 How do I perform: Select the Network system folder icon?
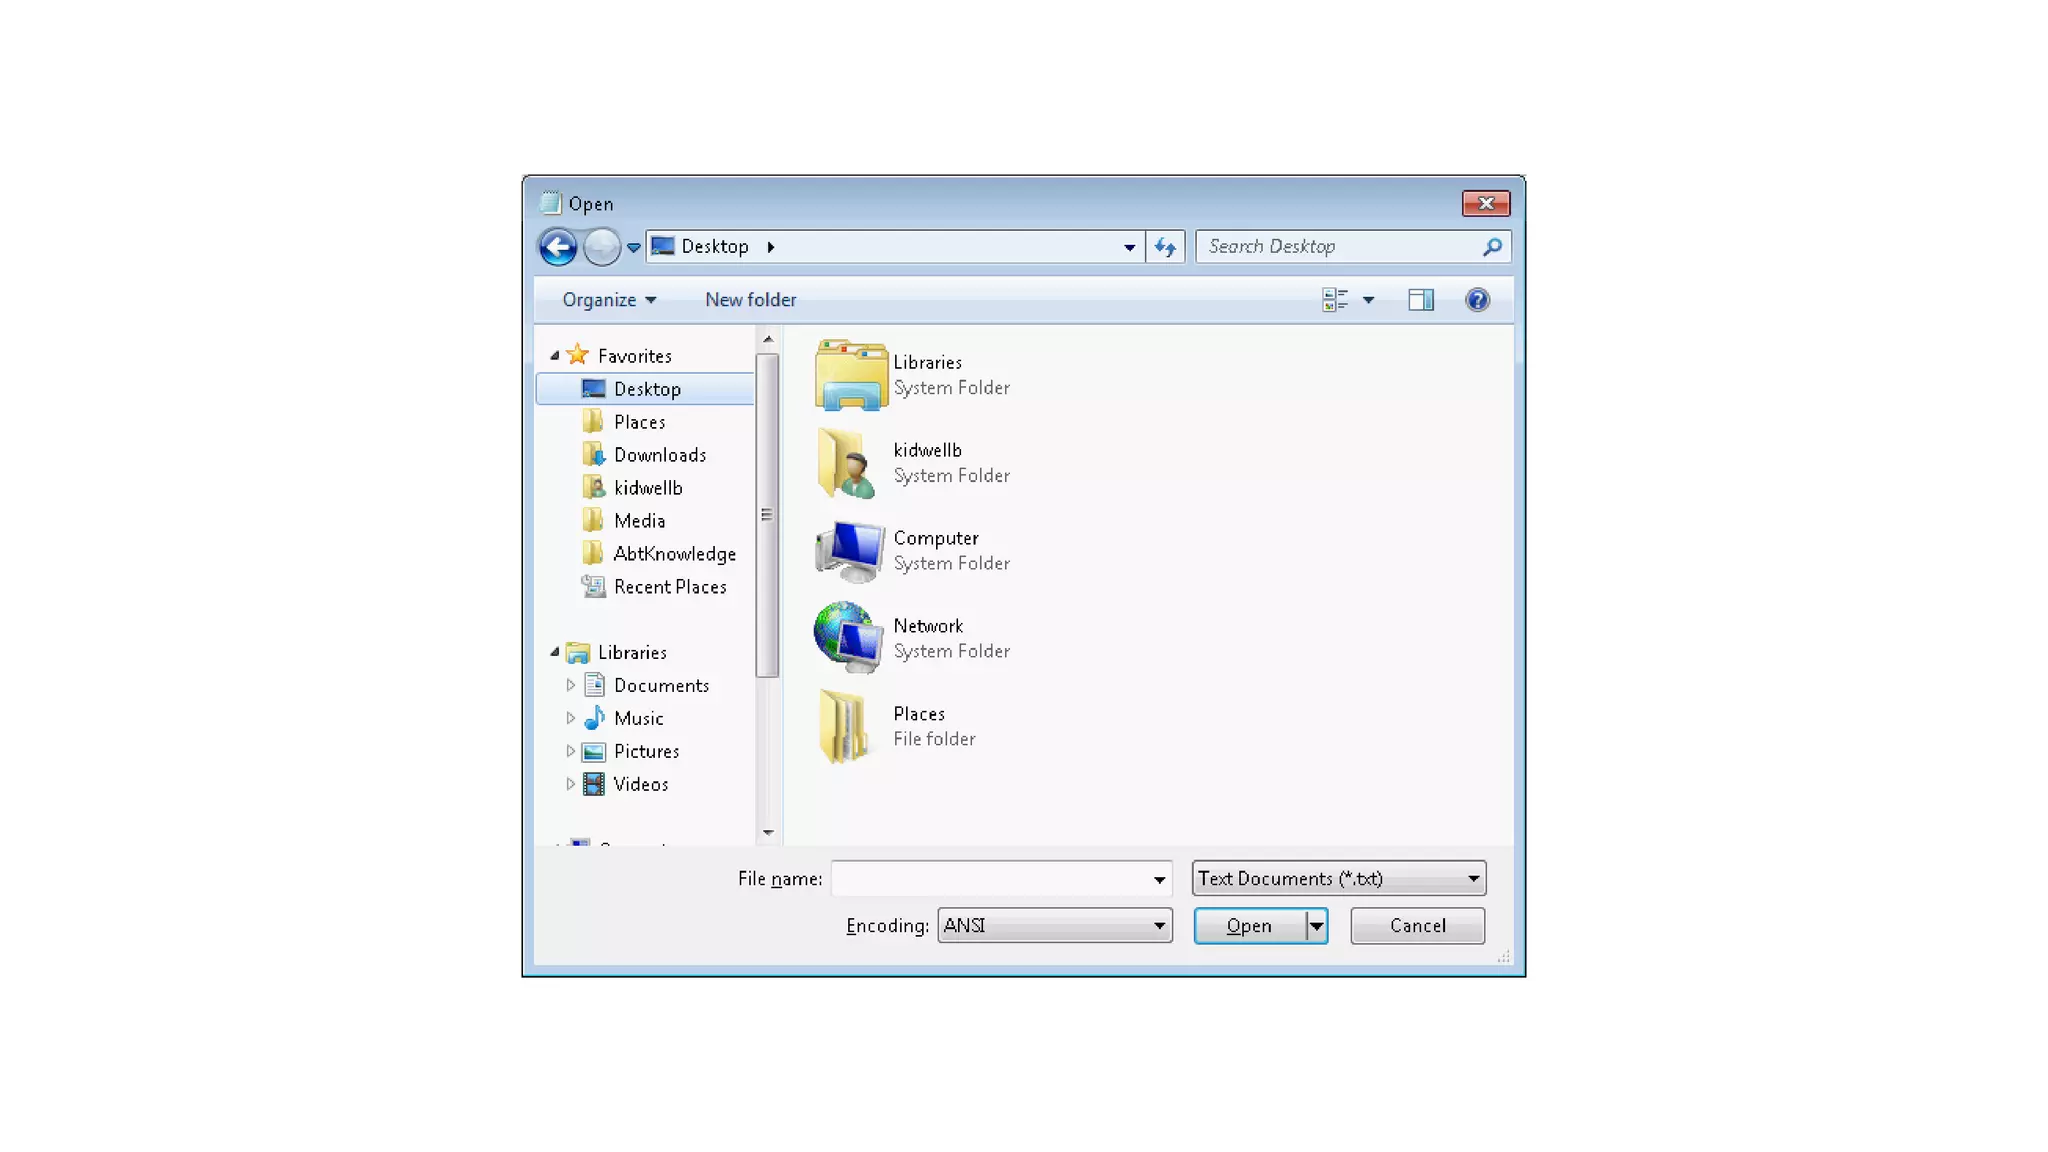[x=849, y=638]
